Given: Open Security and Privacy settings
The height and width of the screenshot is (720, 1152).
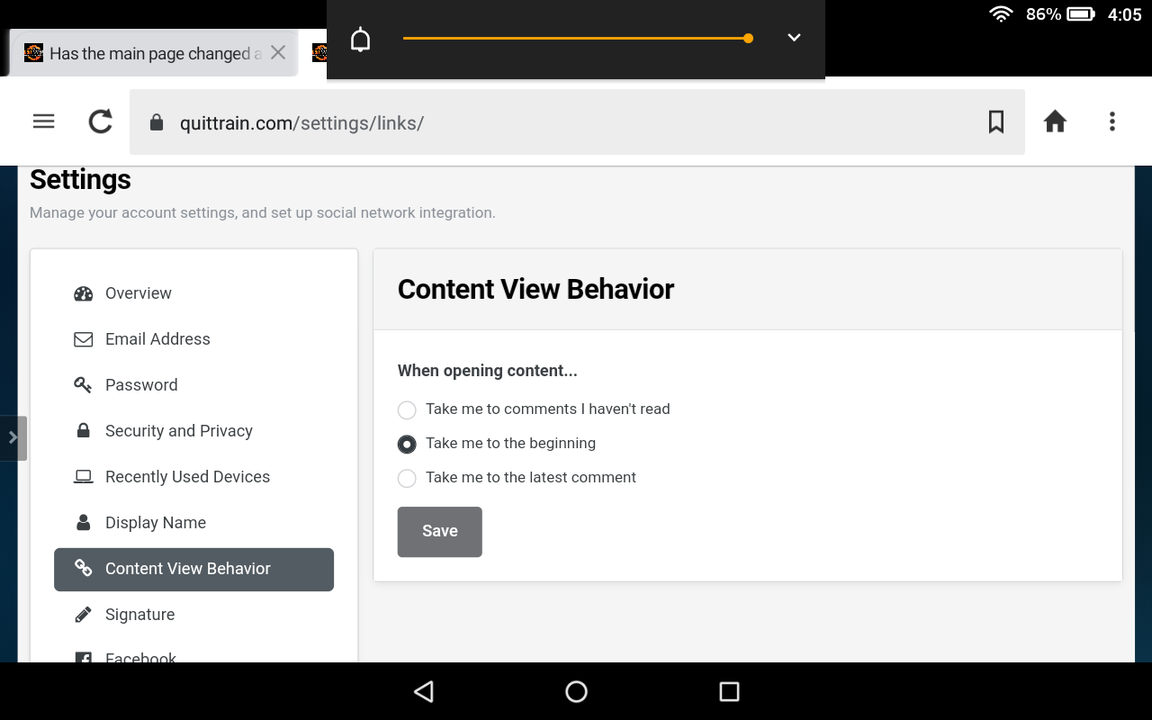Looking at the screenshot, I should (178, 431).
